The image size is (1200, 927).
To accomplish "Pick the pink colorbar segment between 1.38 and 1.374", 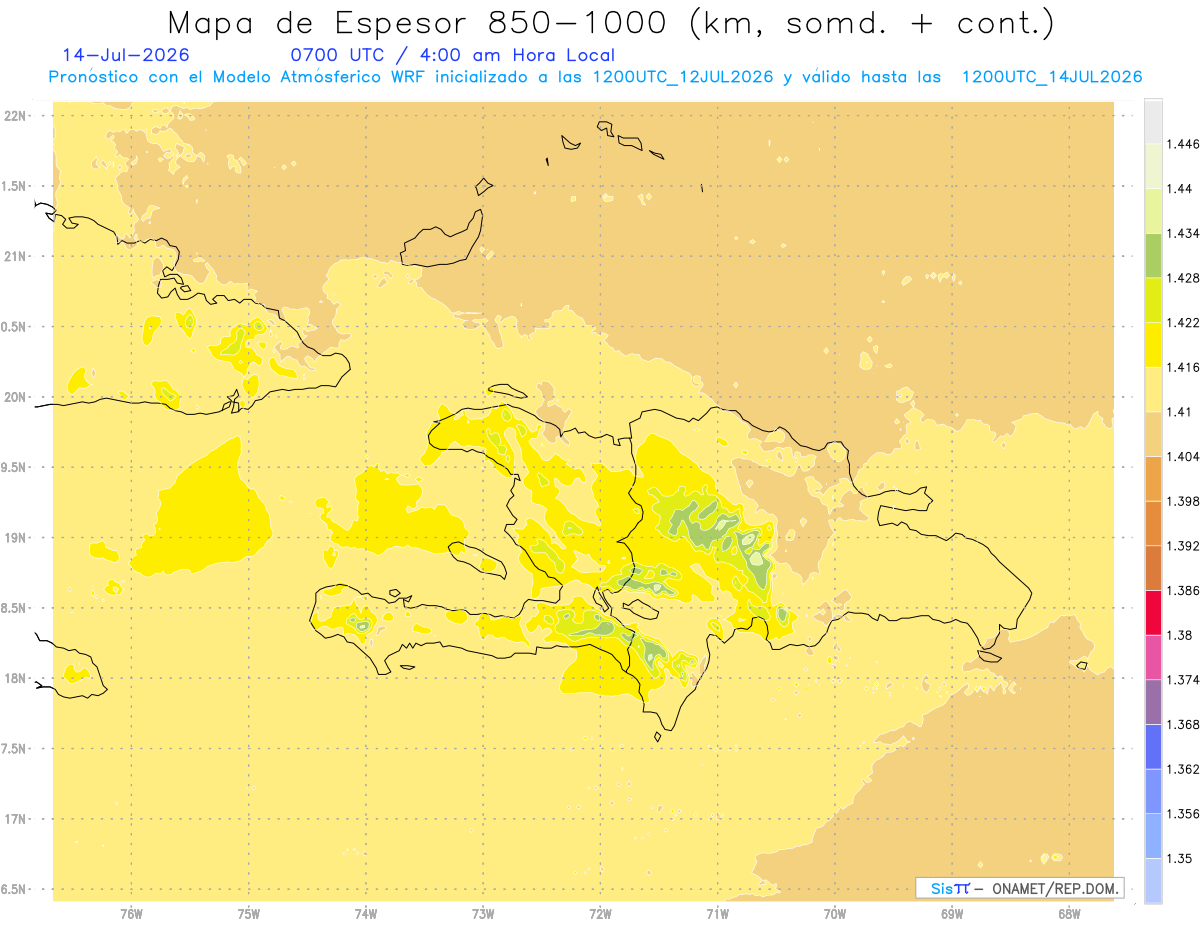I will click(x=1153, y=657).
